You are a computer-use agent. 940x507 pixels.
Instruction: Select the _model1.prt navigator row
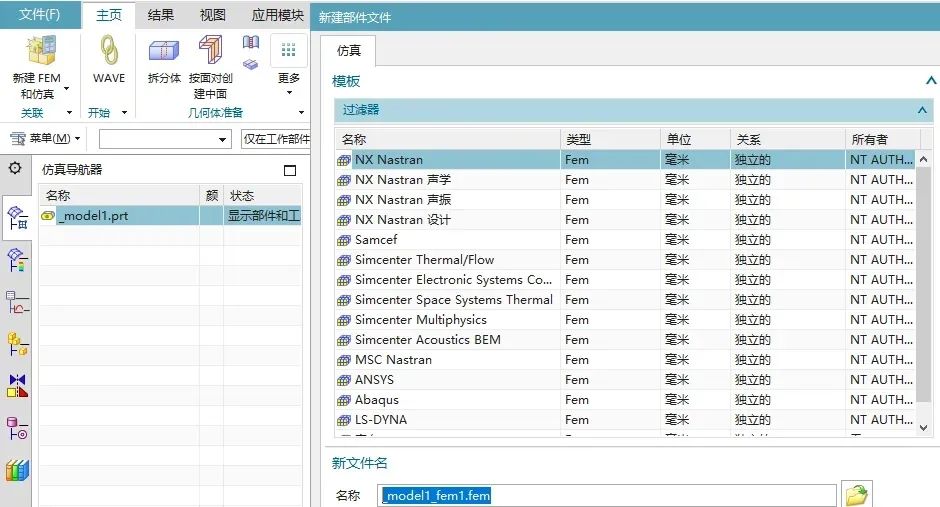tap(170, 216)
